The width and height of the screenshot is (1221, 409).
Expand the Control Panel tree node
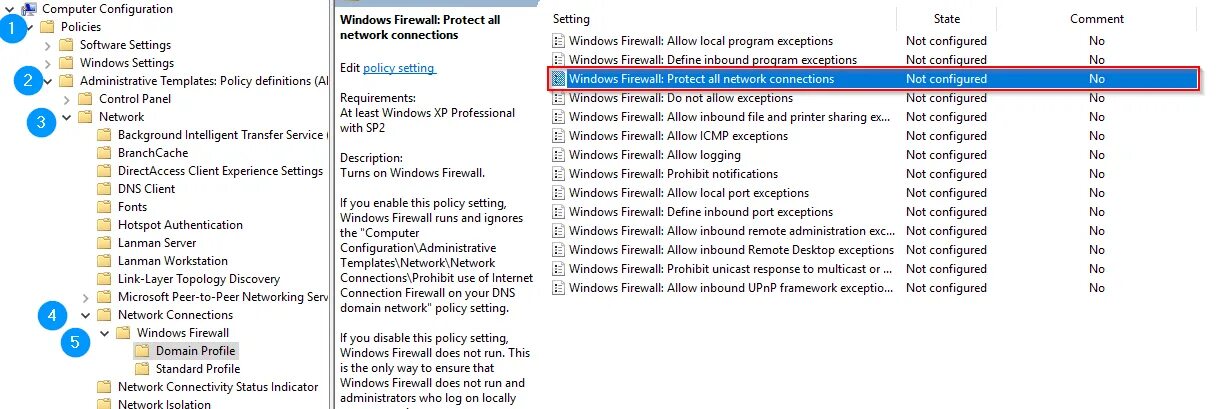click(67, 99)
